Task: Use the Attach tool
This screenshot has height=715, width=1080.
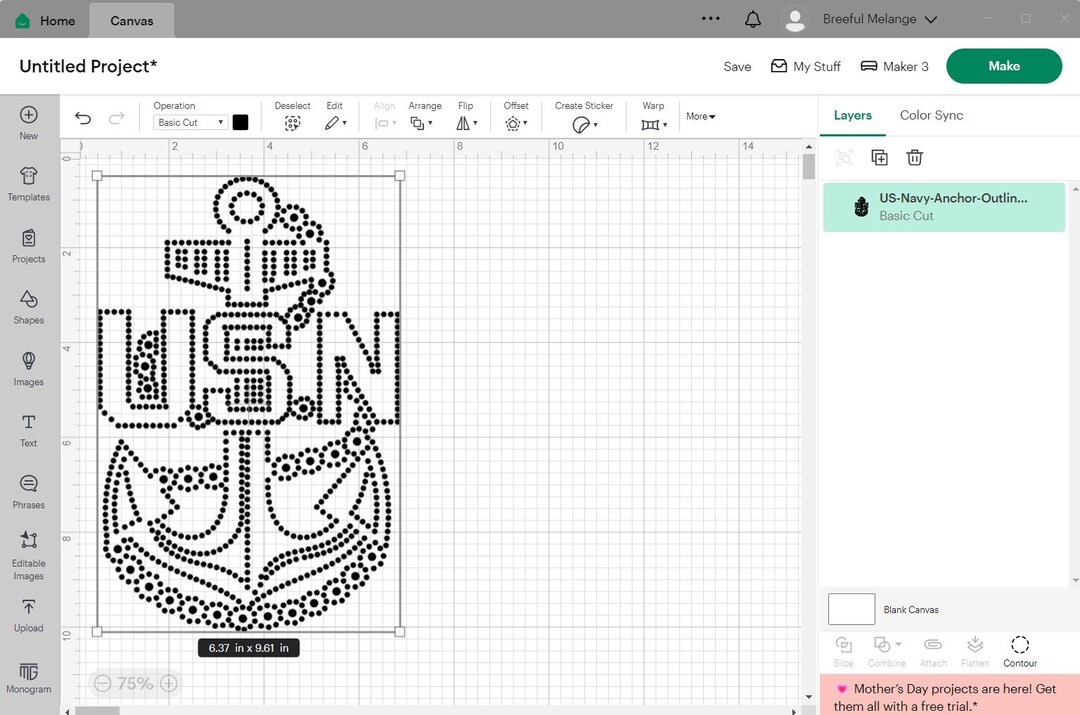Action: [932, 650]
